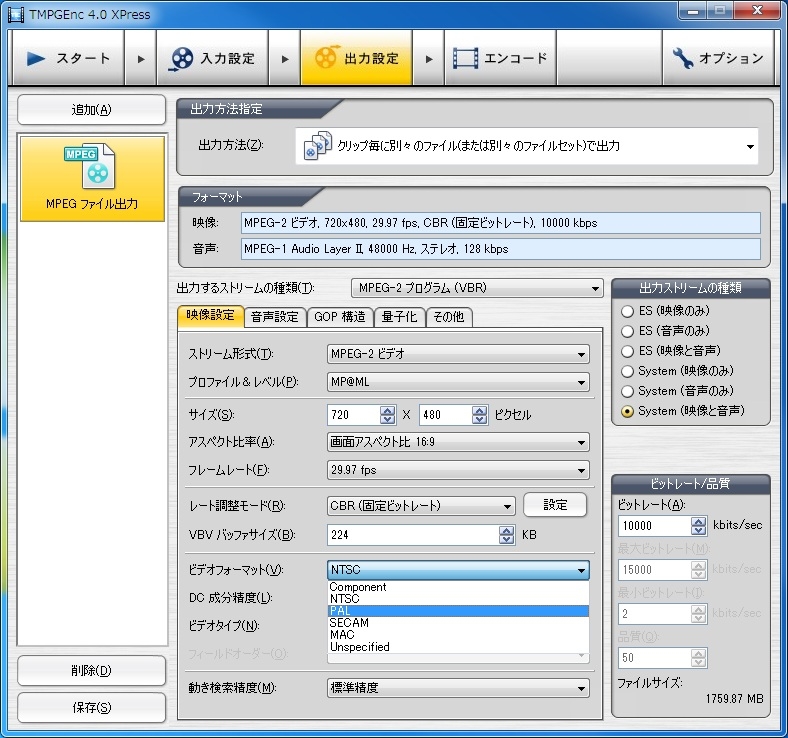Switch to the 音声設定 tab
The height and width of the screenshot is (738, 788).
(274, 317)
